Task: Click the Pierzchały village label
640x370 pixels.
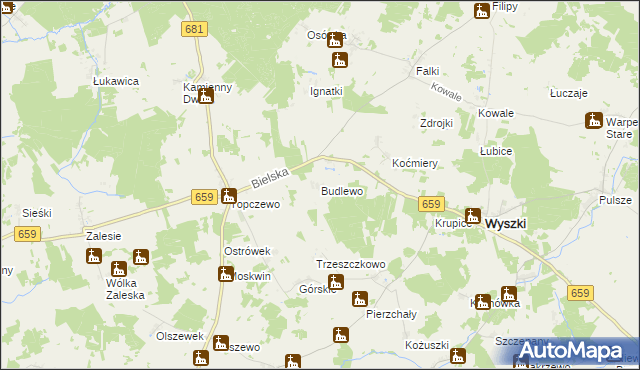Action: click(391, 314)
